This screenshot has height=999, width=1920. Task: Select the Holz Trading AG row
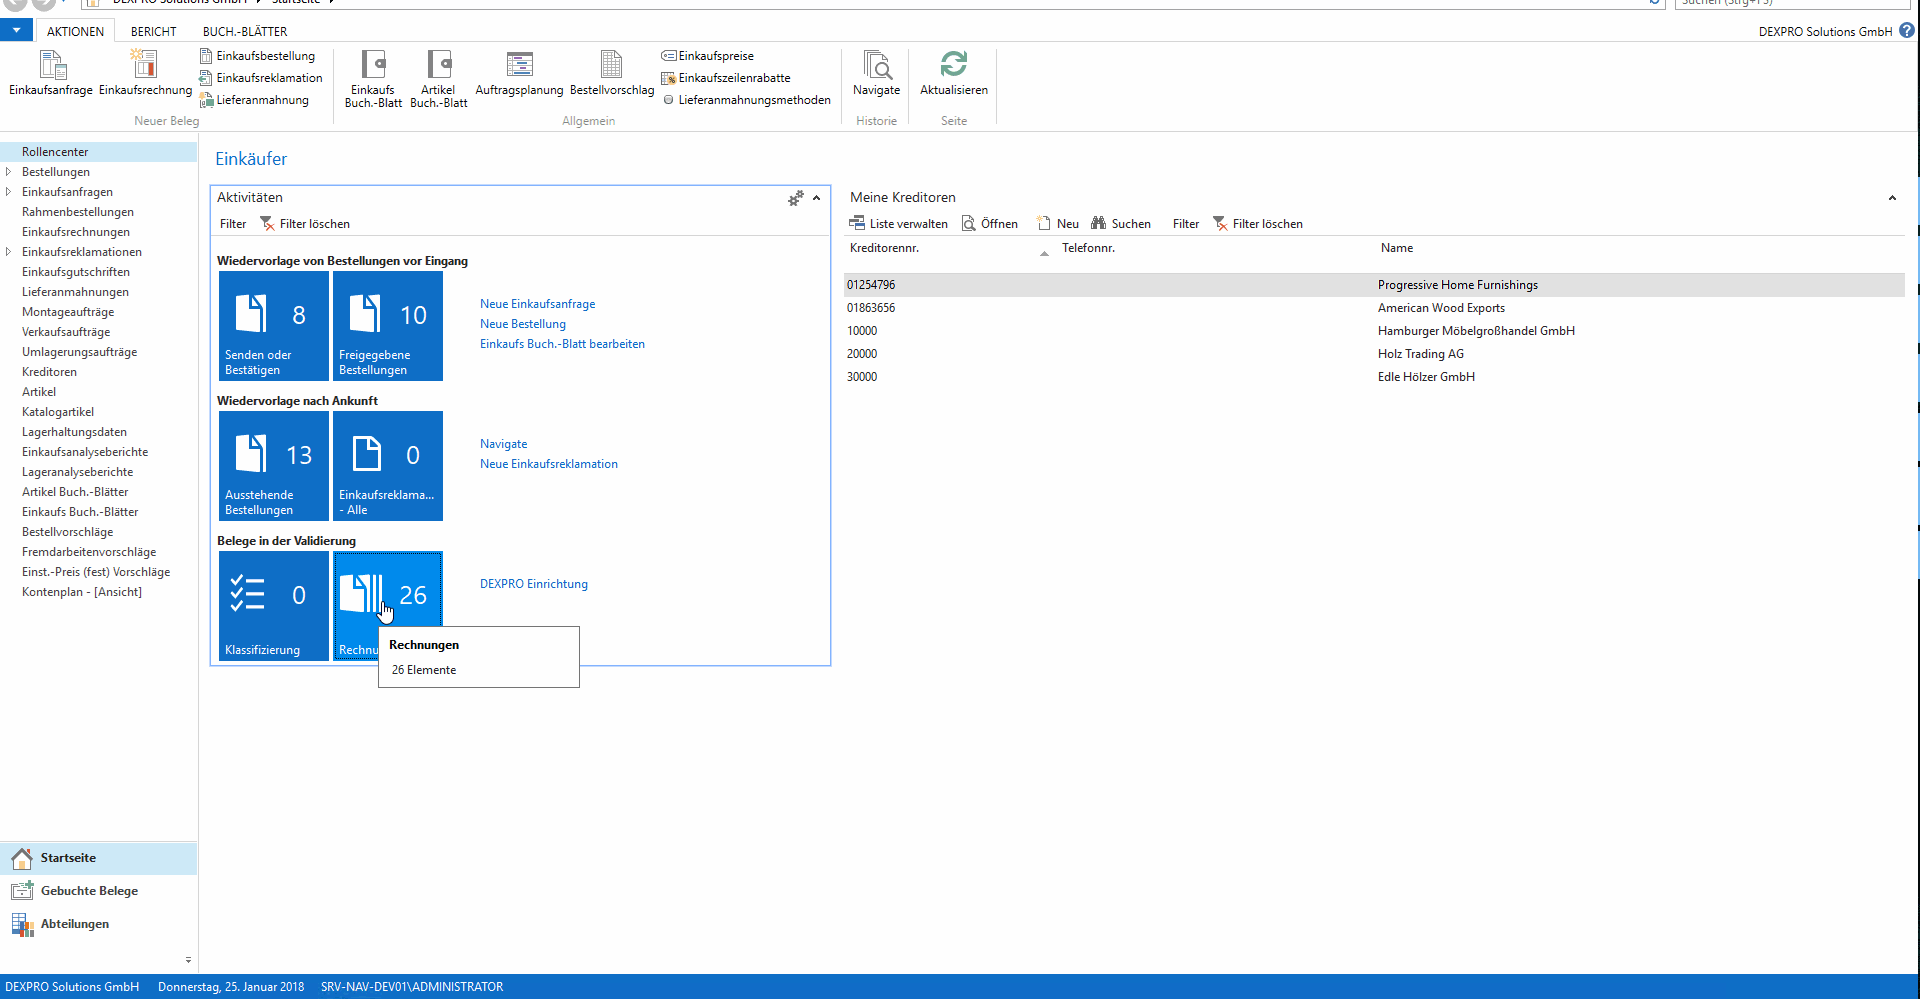(1420, 354)
